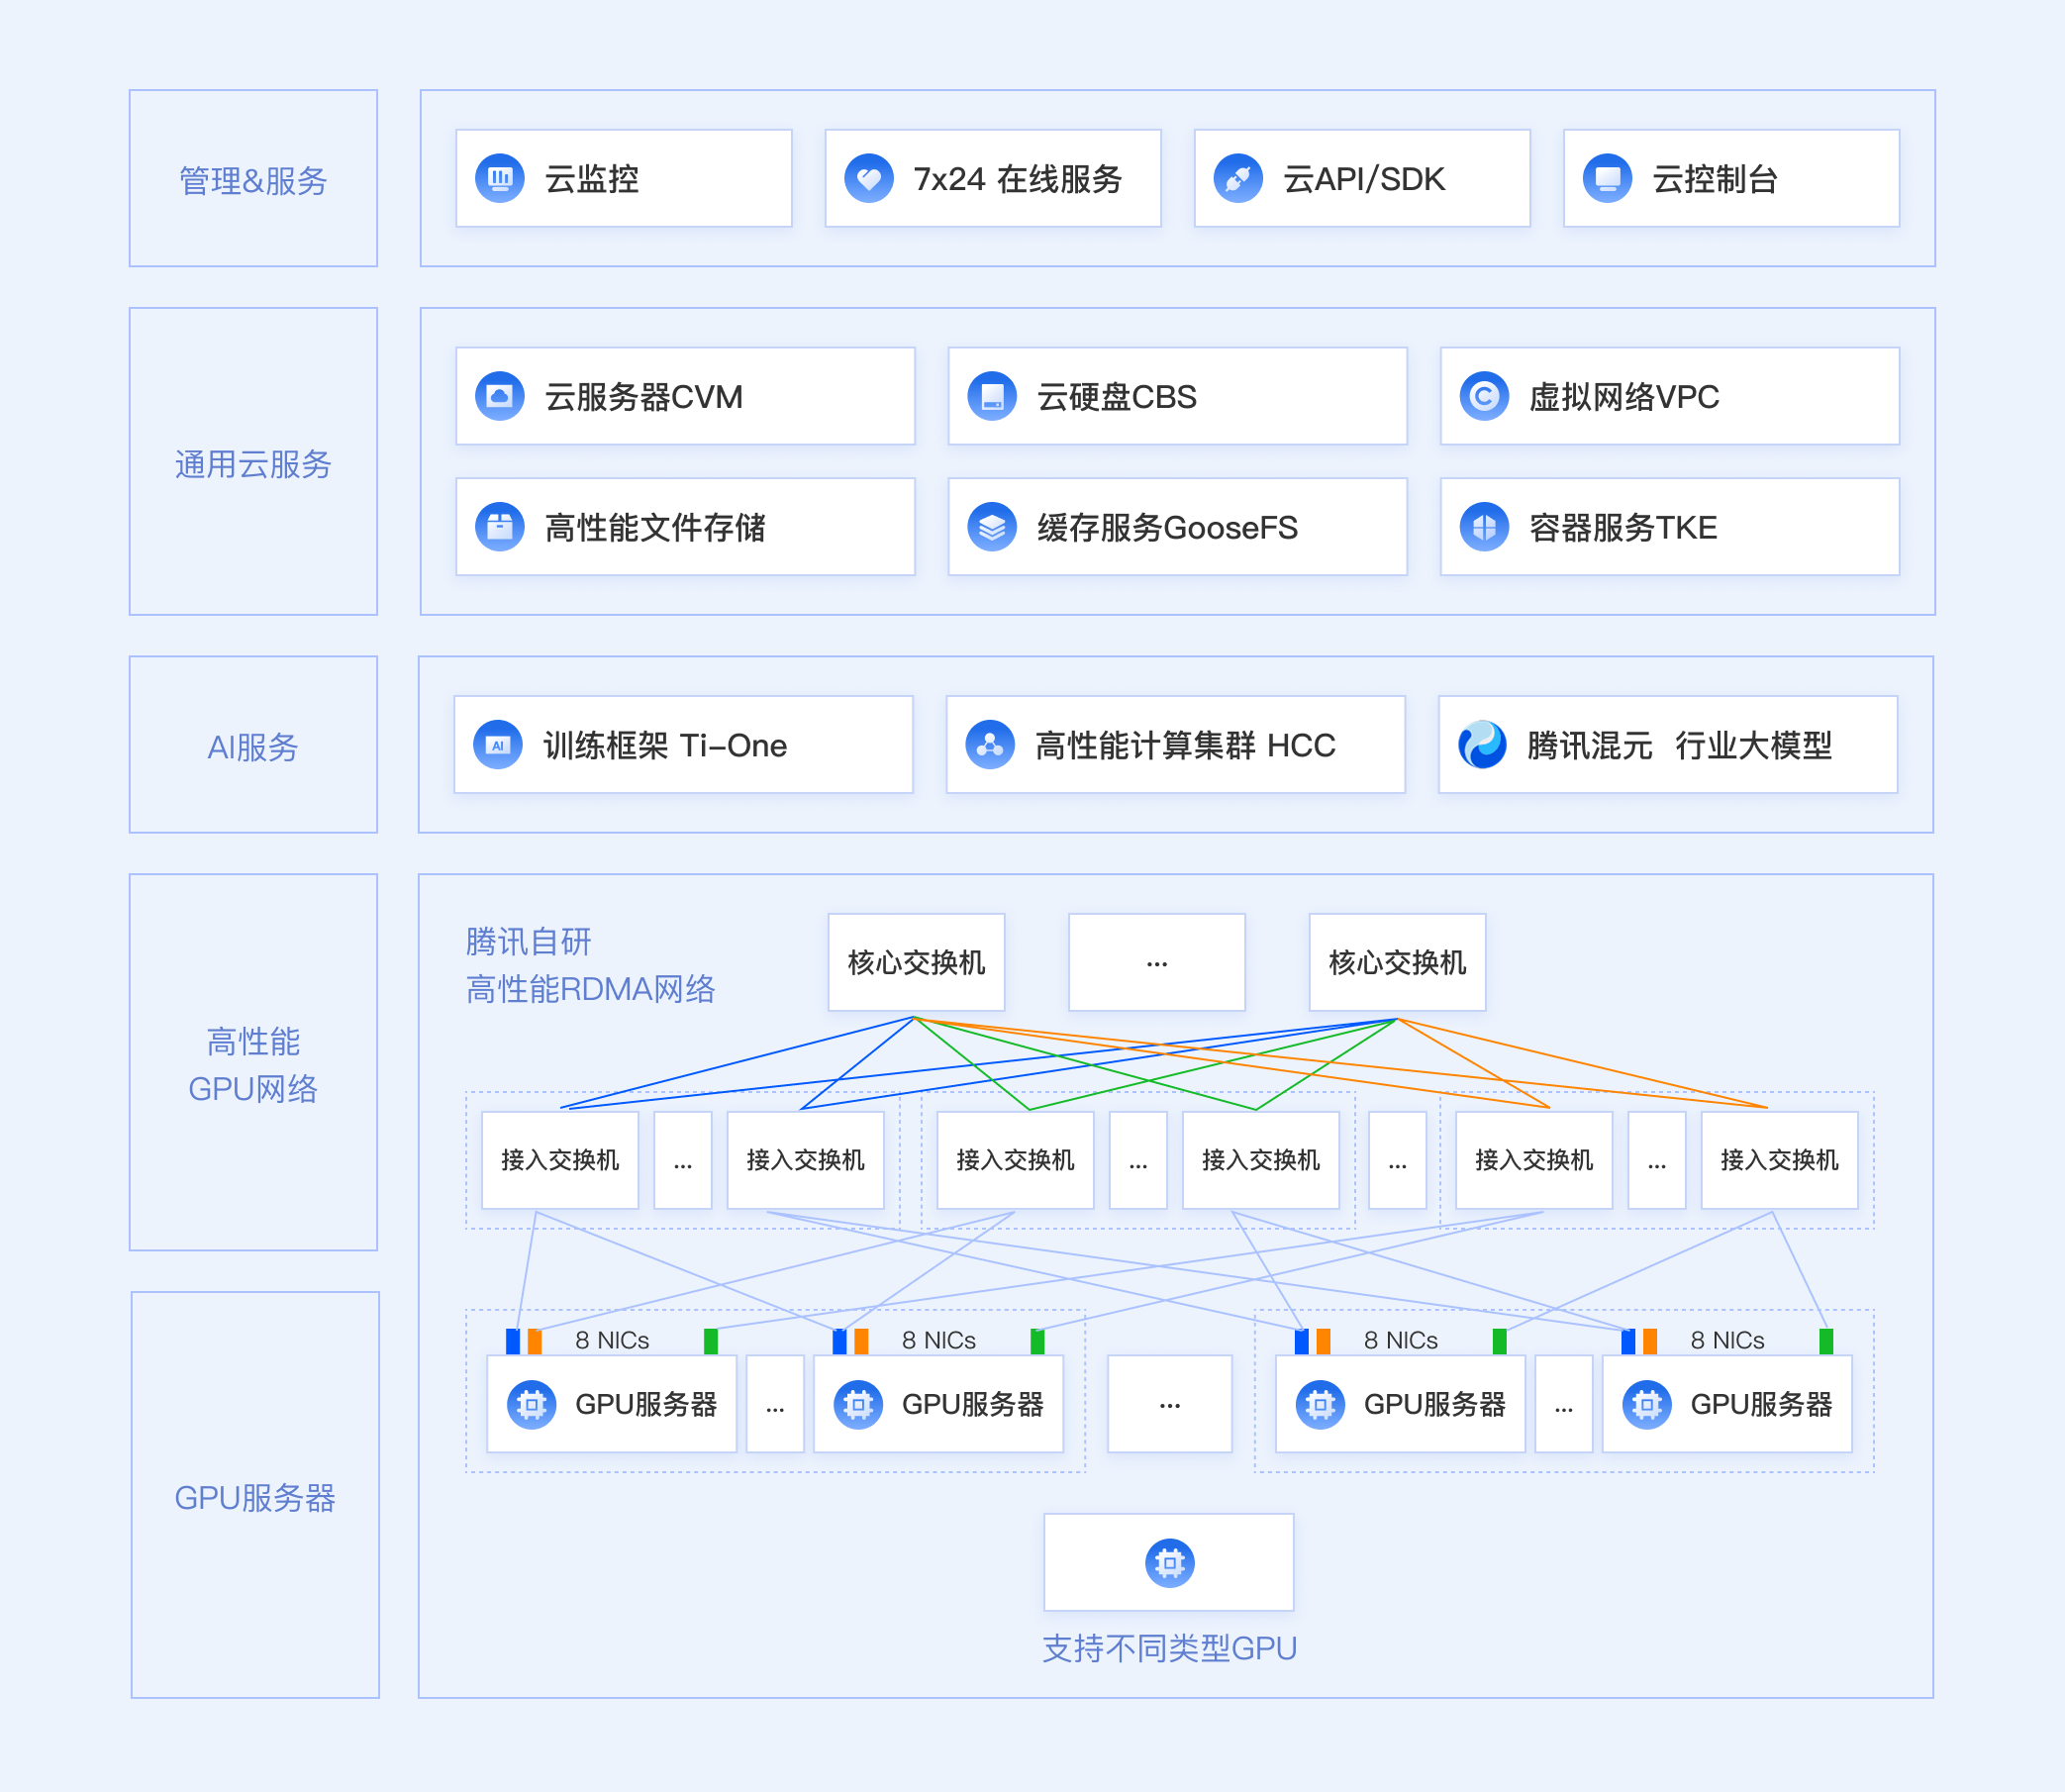Click the 腾讯混元 logo icon
Screen dimensions: 2065x1792
pos(1481,744)
